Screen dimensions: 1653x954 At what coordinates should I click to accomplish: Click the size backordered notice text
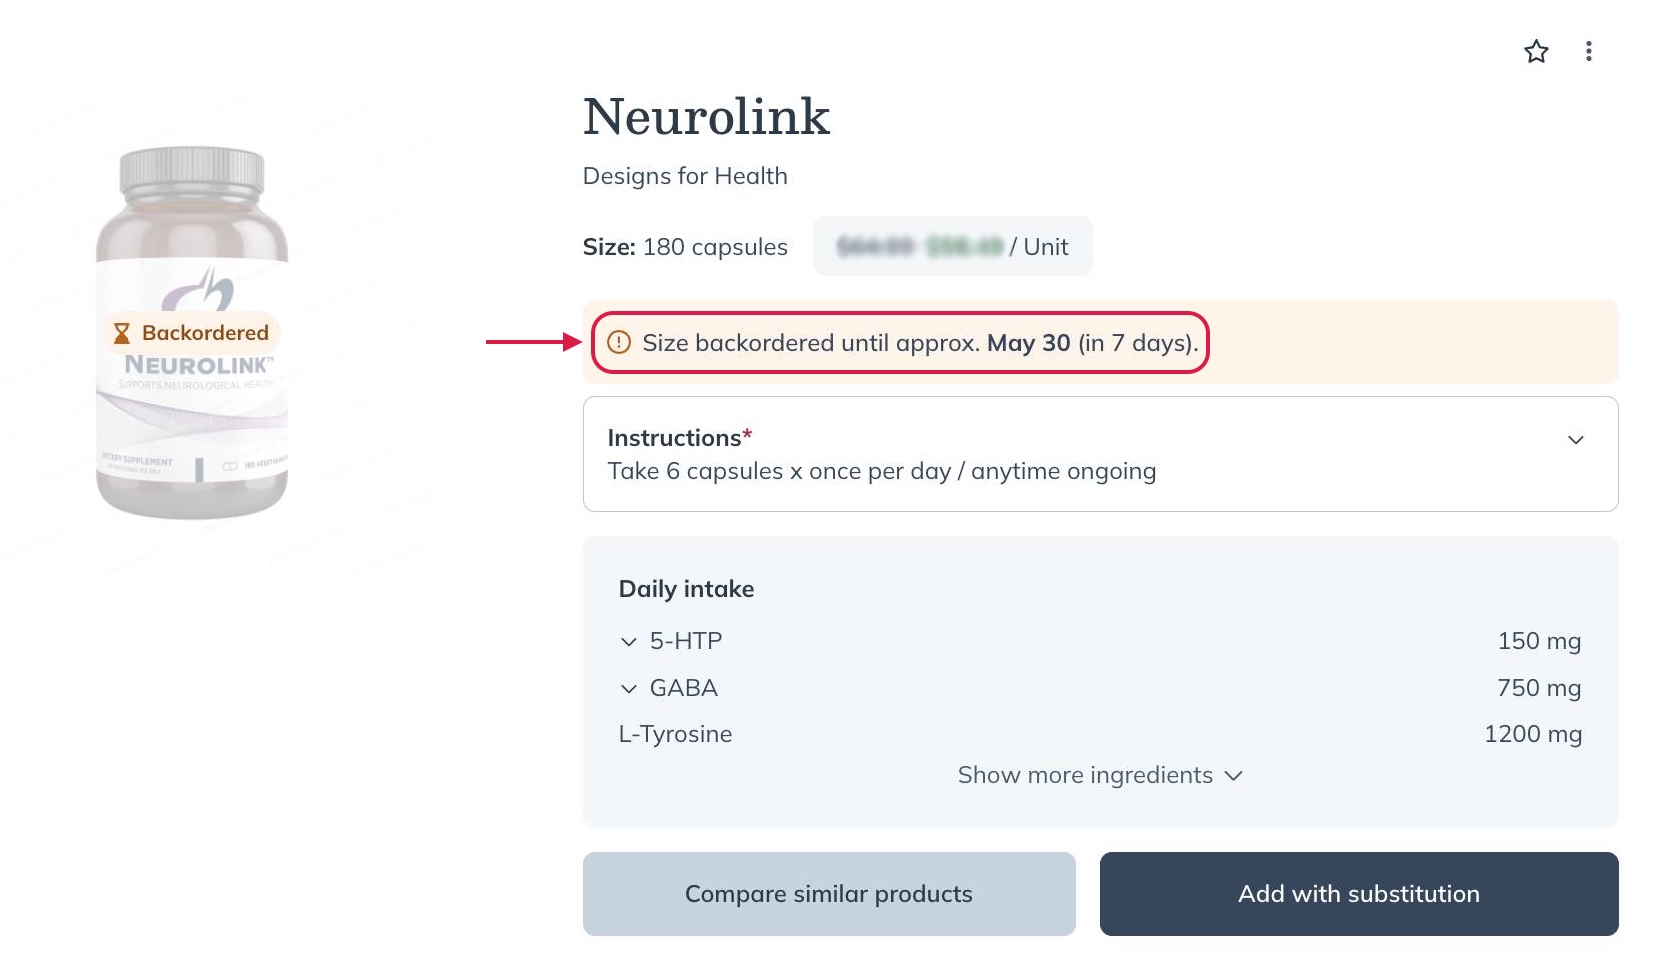919,343
